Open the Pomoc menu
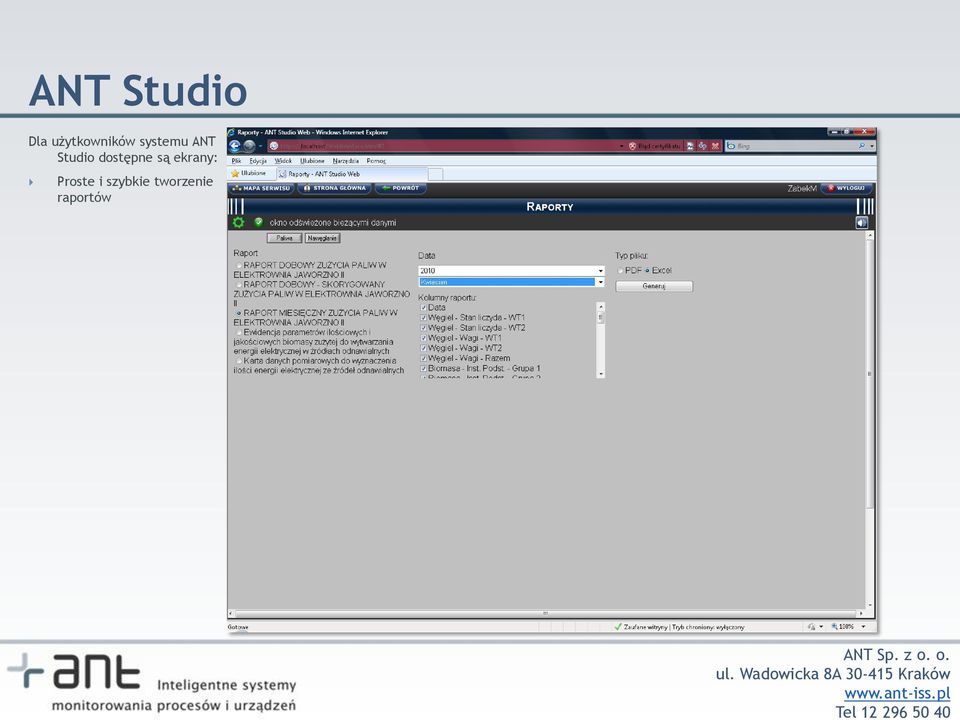The image size is (960, 720). (376, 161)
